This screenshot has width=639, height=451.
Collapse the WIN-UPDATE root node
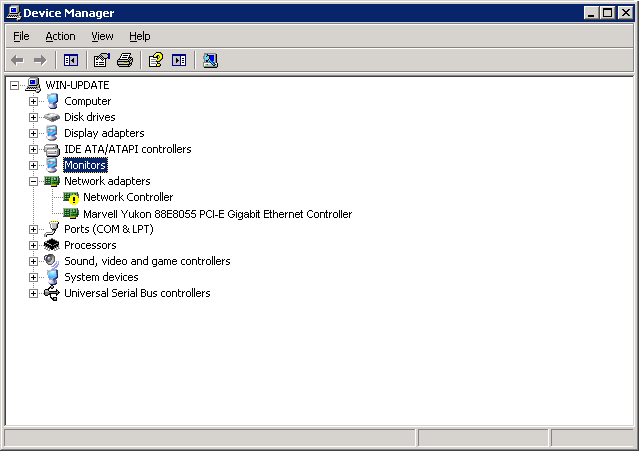tap(15, 86)
